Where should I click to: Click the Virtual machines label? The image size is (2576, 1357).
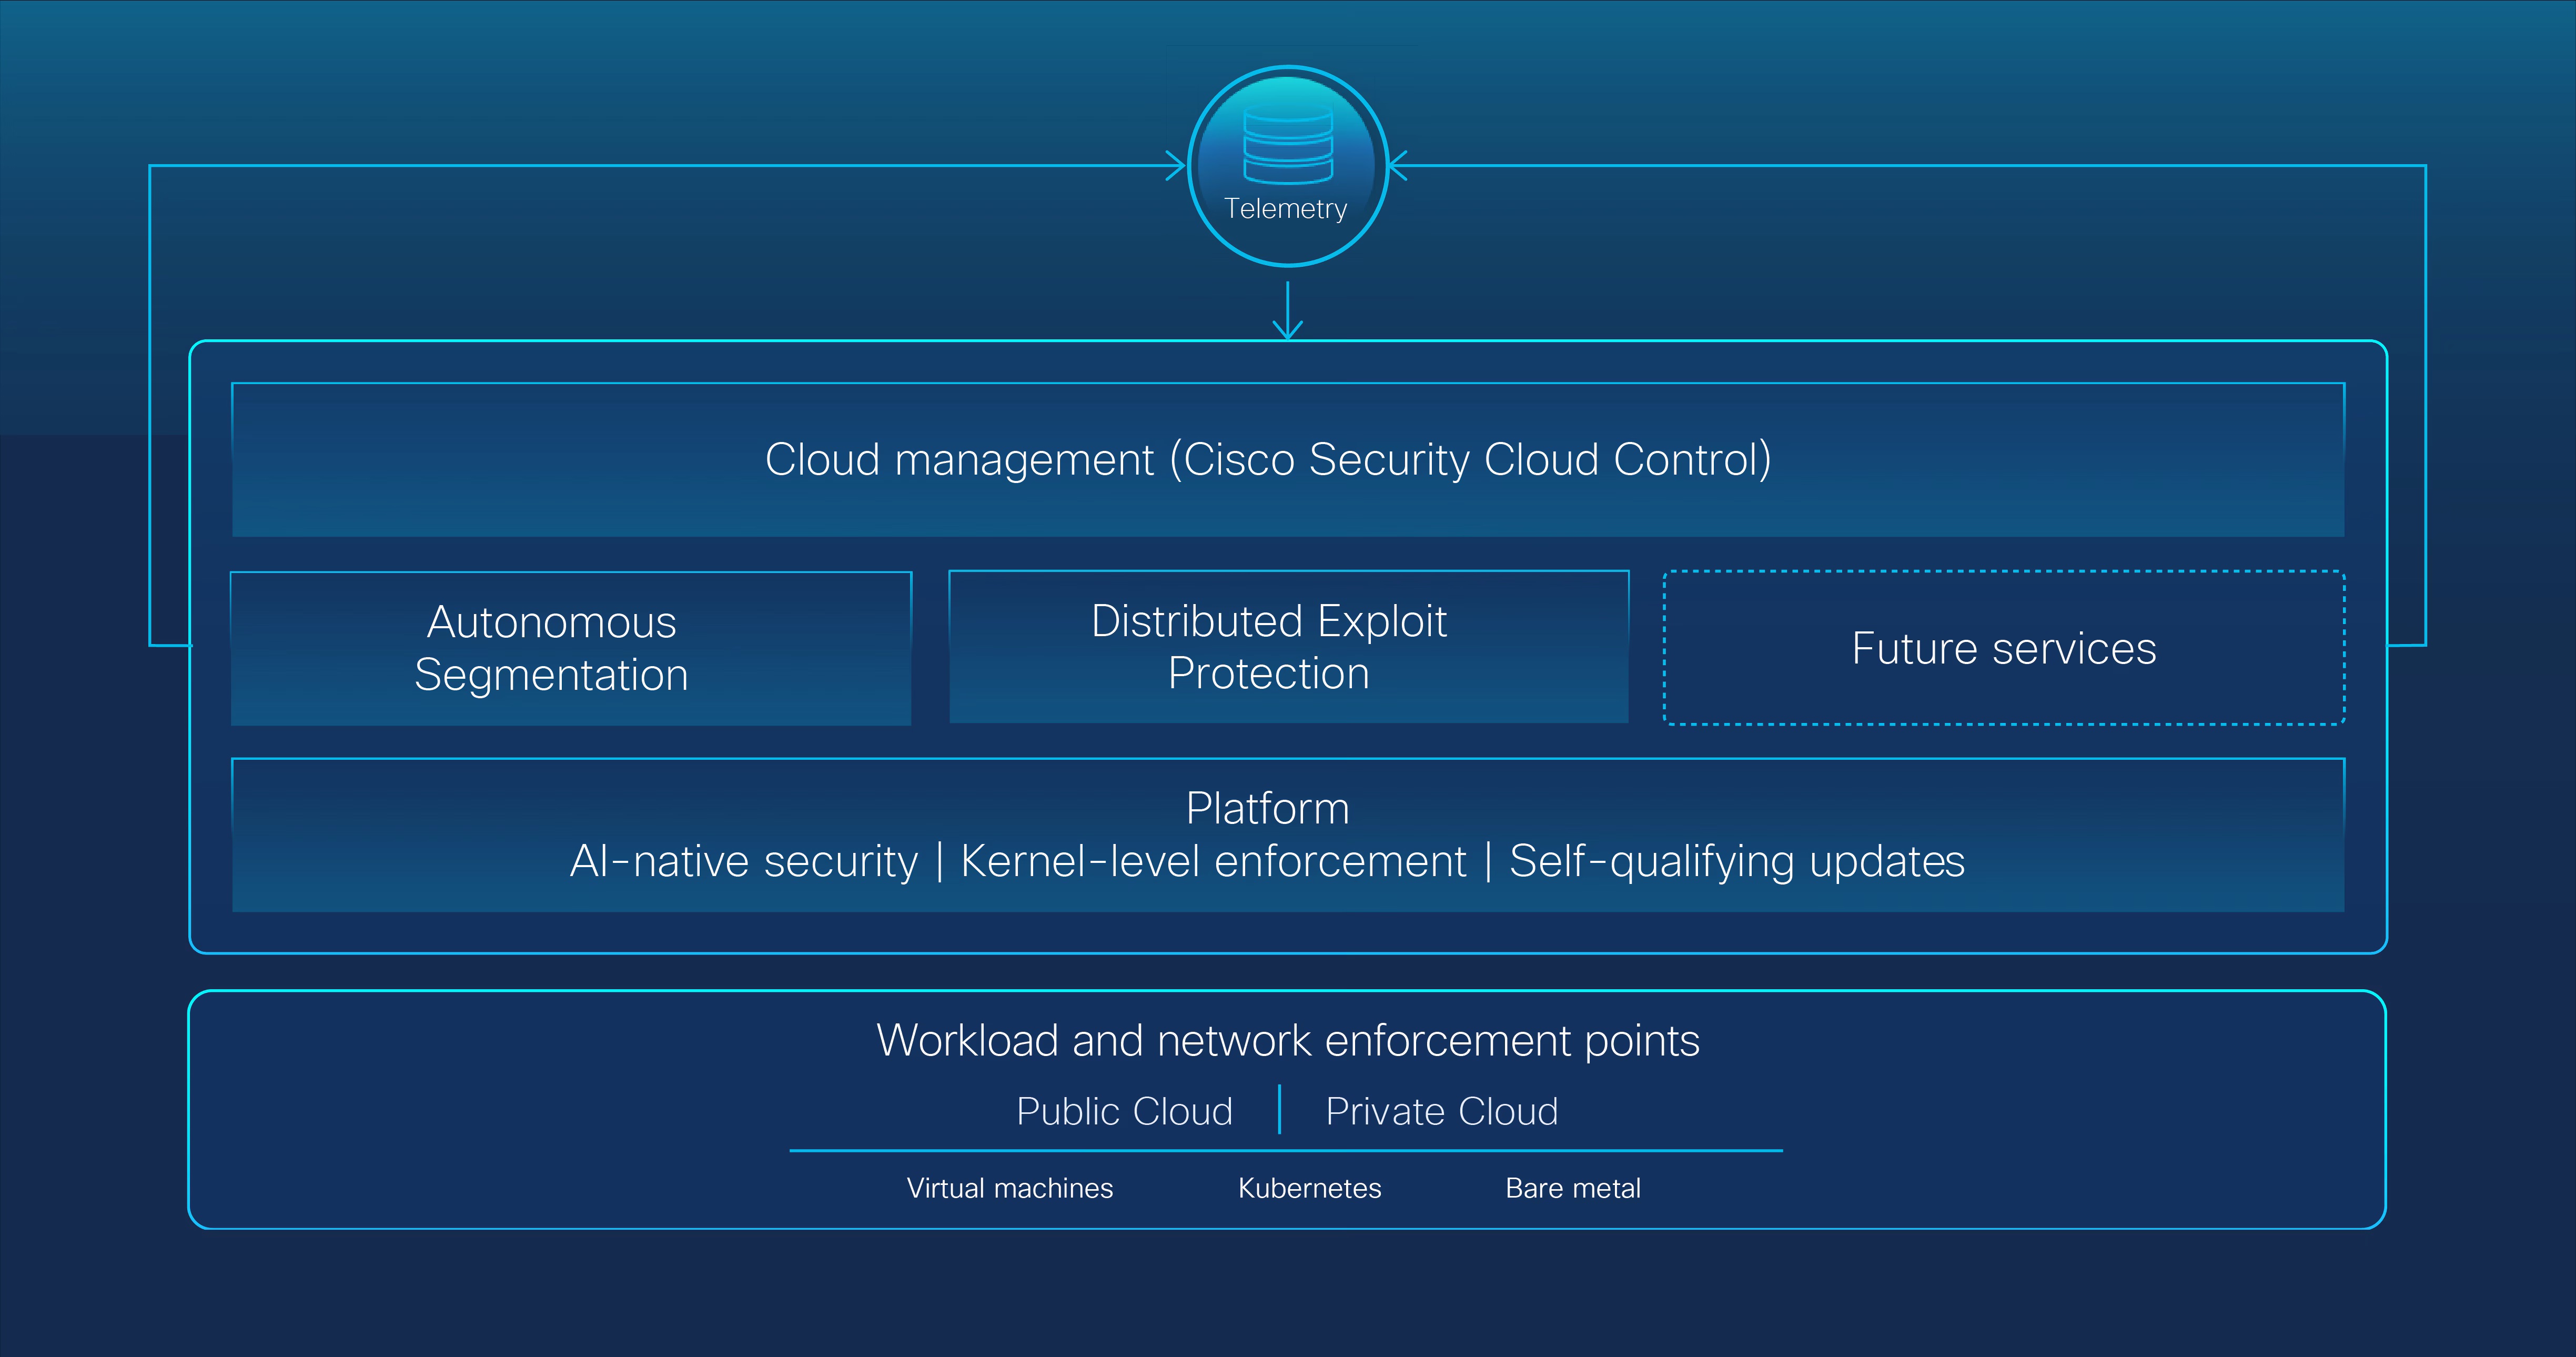click(x=1009, y=1188)
